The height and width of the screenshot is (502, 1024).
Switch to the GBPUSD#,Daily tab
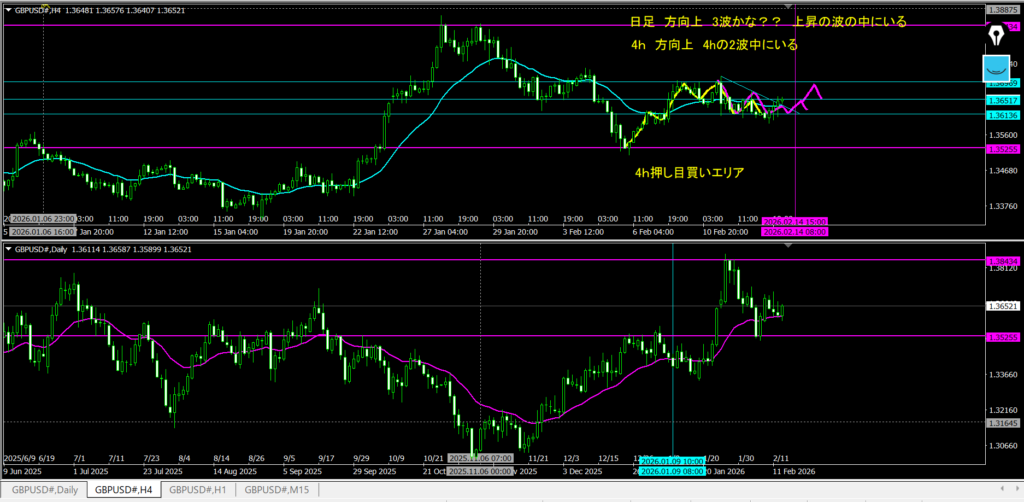pyautogui.click(x=42, y=490)
